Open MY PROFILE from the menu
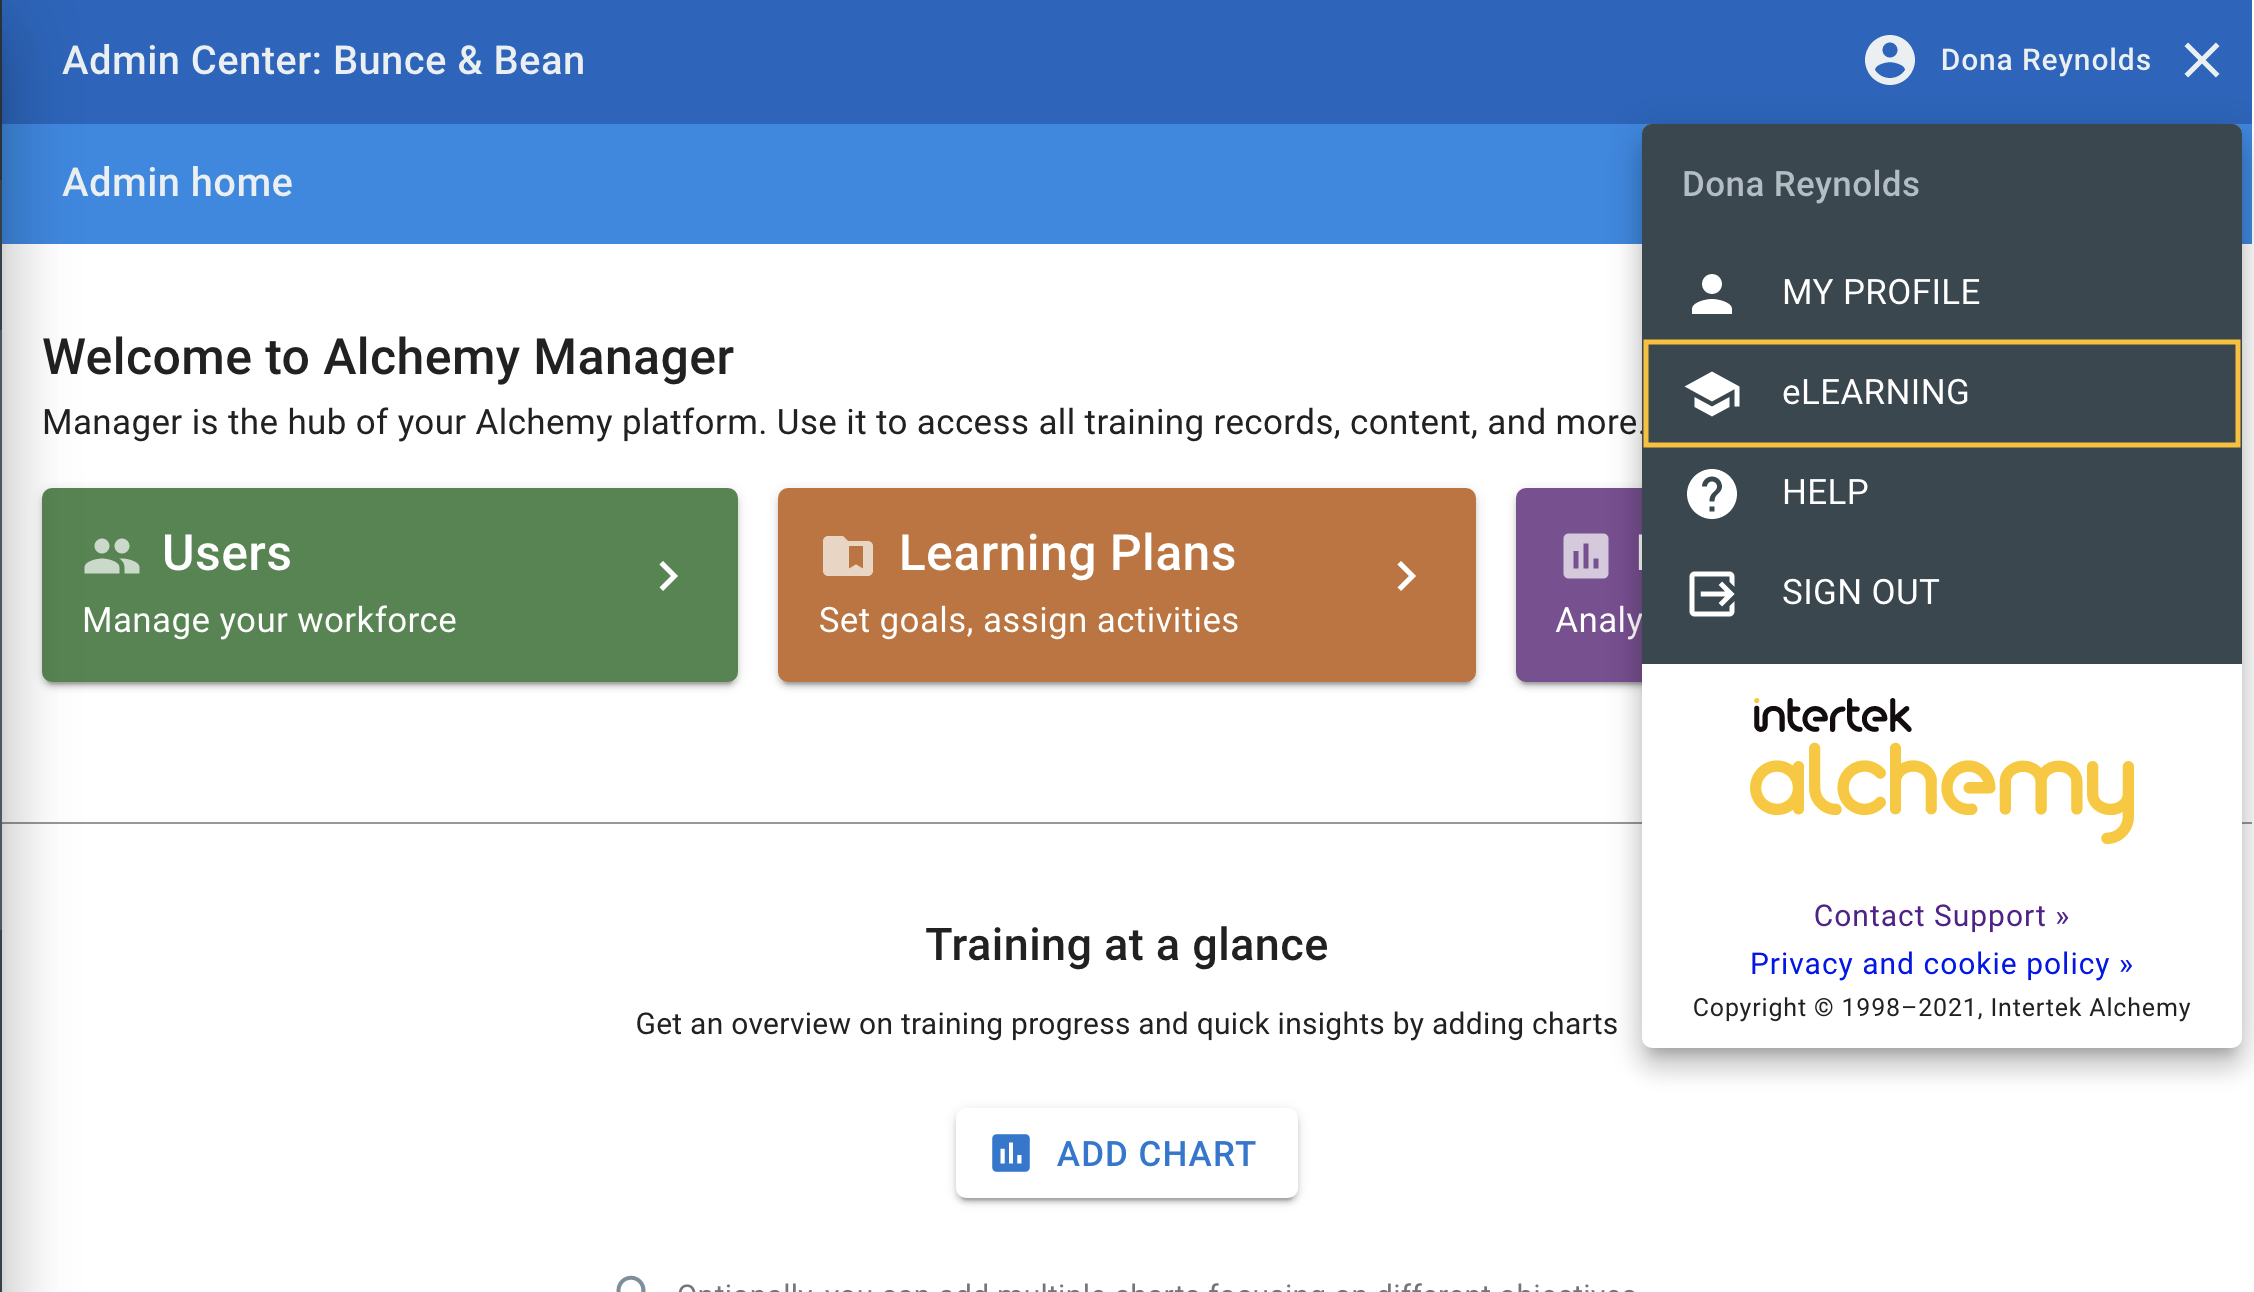The width and height of the screenshot is (2254, 1292). [x=1941, y=292]
